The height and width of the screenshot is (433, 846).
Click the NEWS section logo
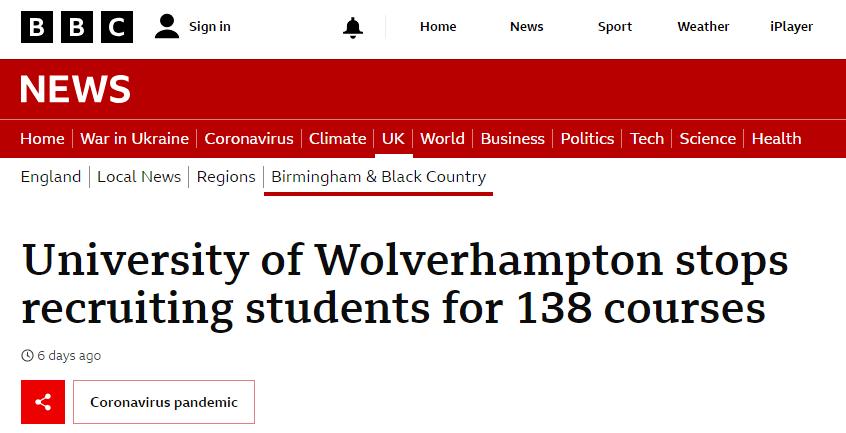tap(75, 90)
